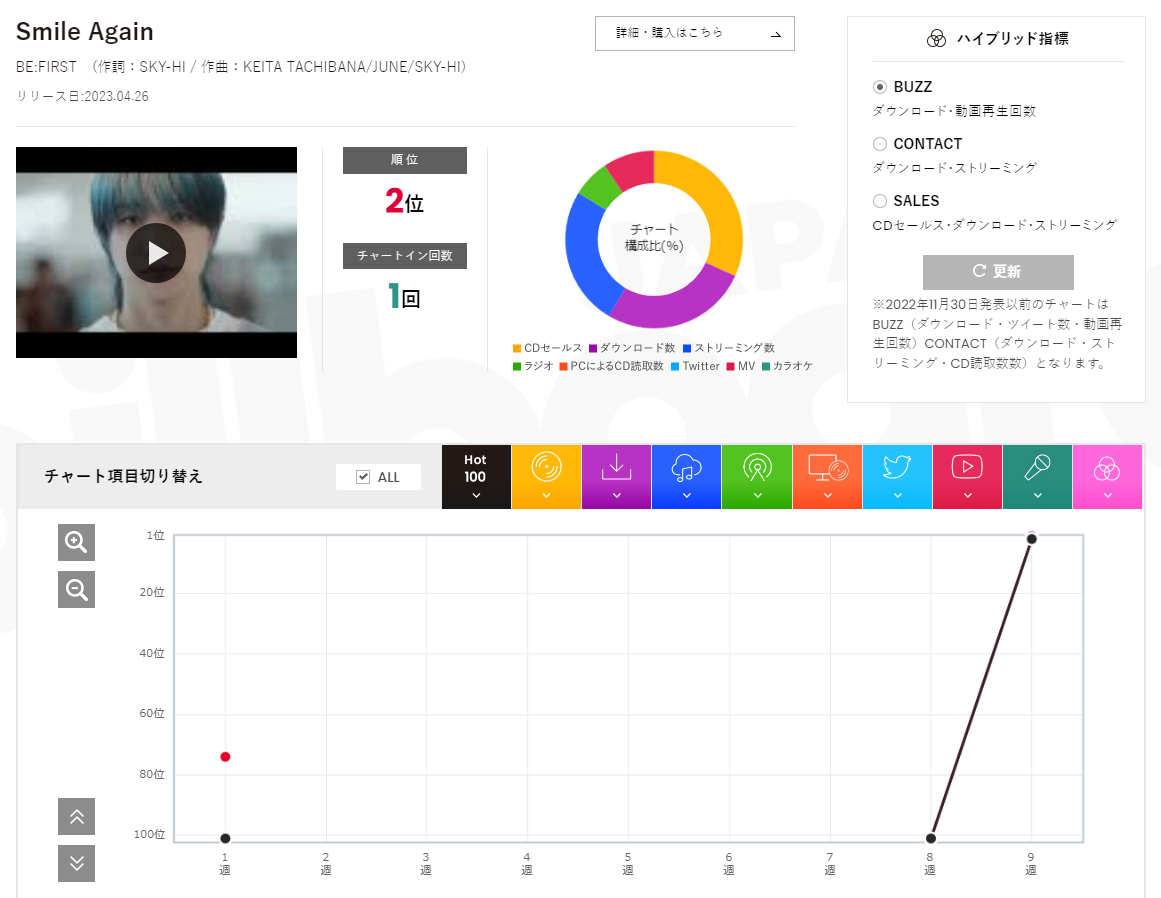Screen dimensions: 1161x898
Task: Click the red data point at week 1
Action: click(225, 757)
